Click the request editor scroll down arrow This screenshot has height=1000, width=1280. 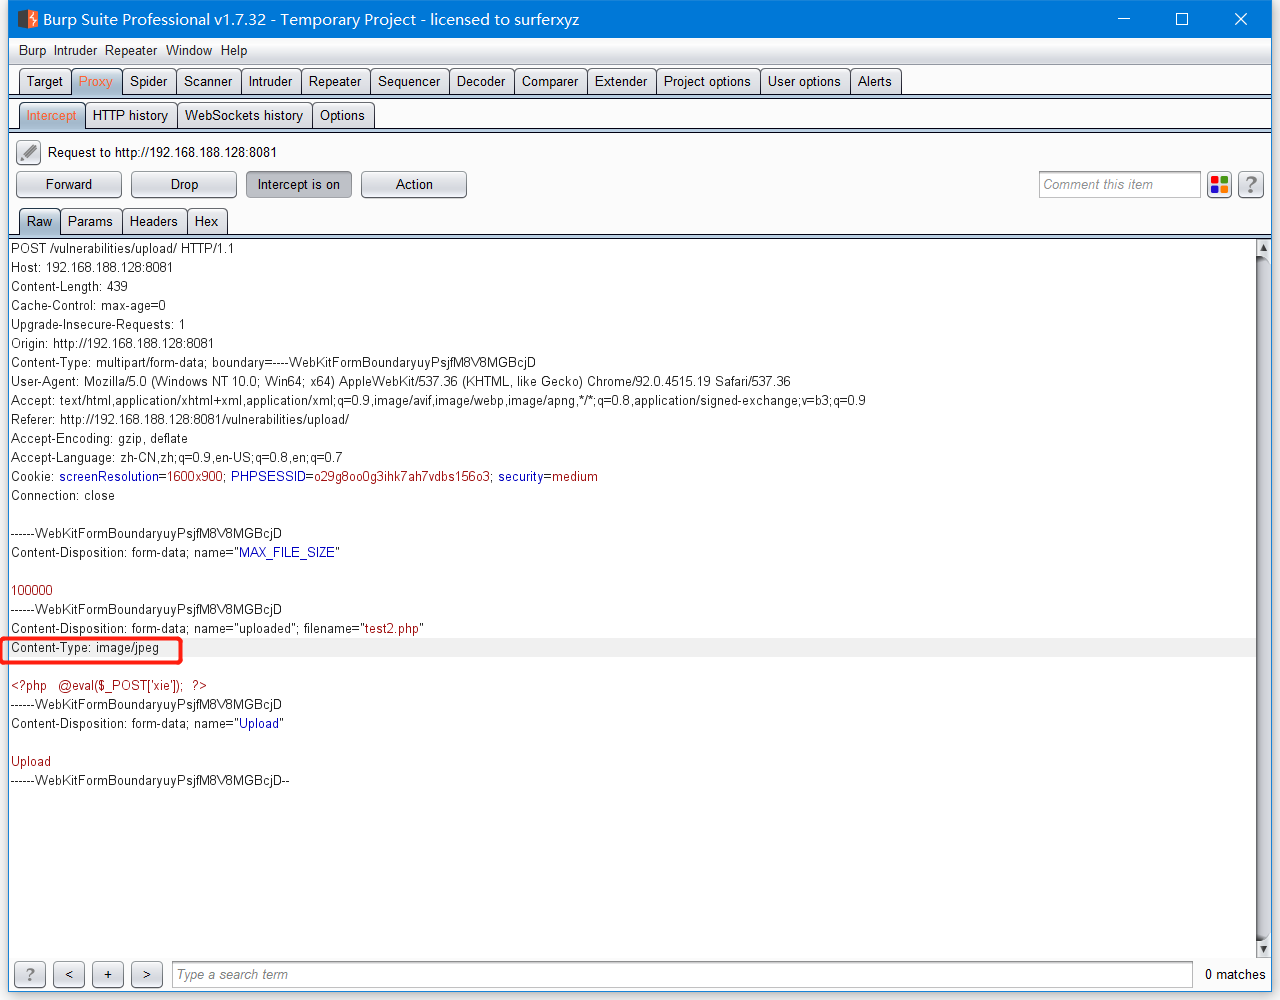coord(1263,949)
